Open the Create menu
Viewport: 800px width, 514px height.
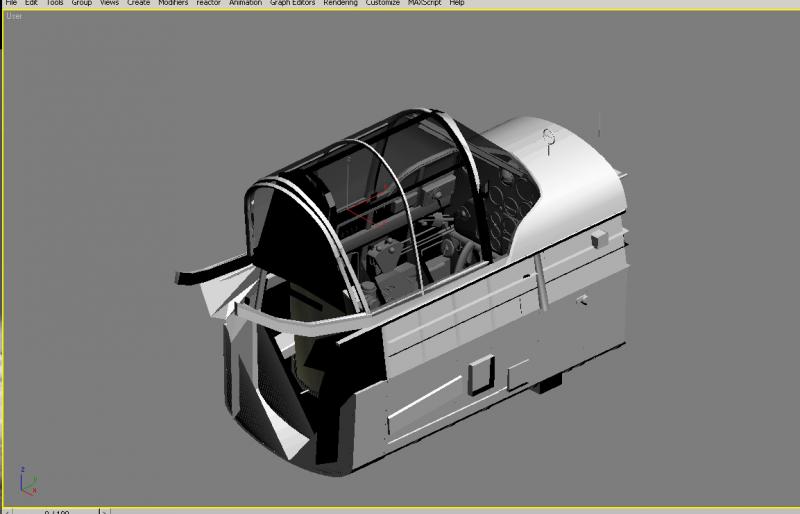pyautogui.click(x=138, y=3)
